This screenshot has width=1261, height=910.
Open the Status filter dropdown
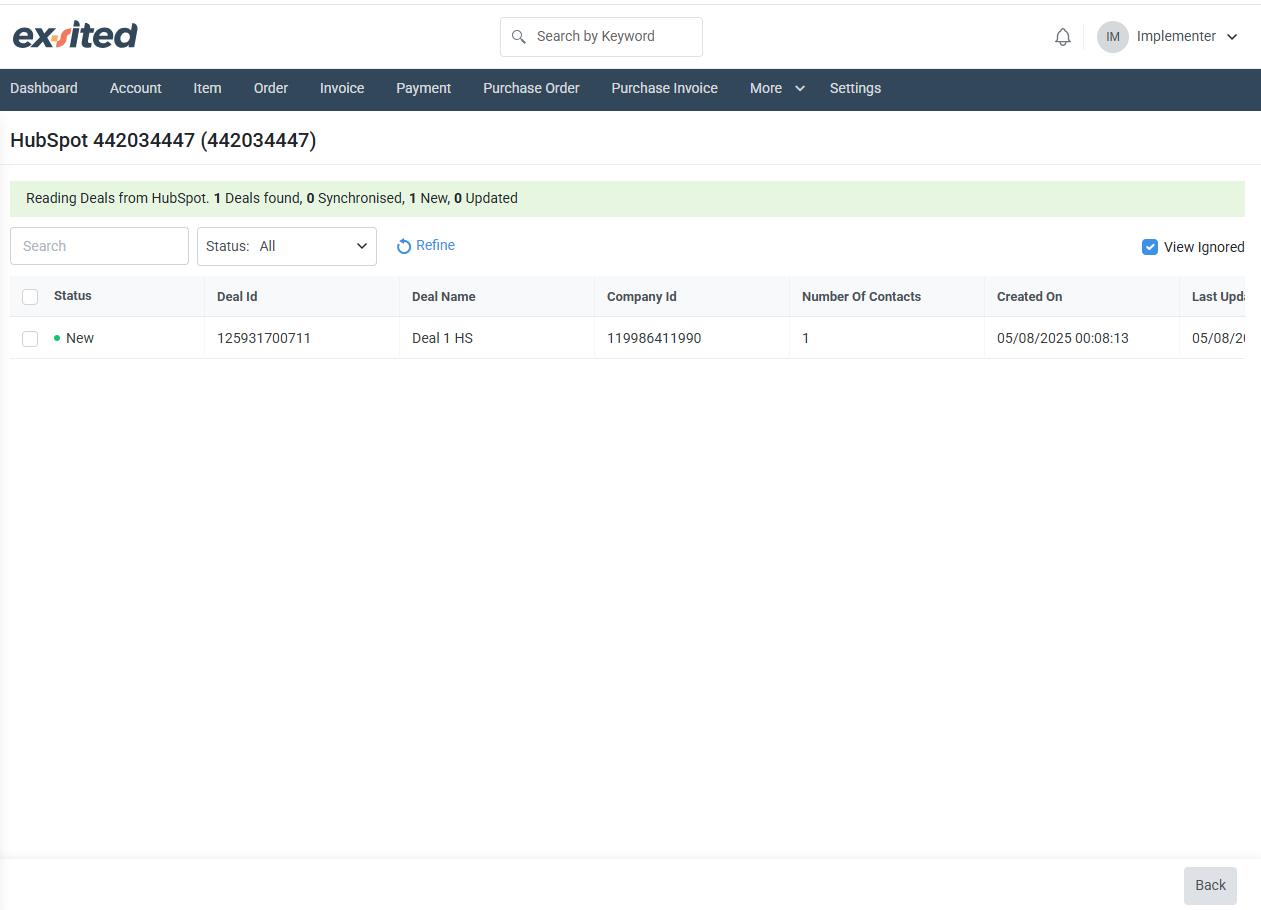click(287, 246)
